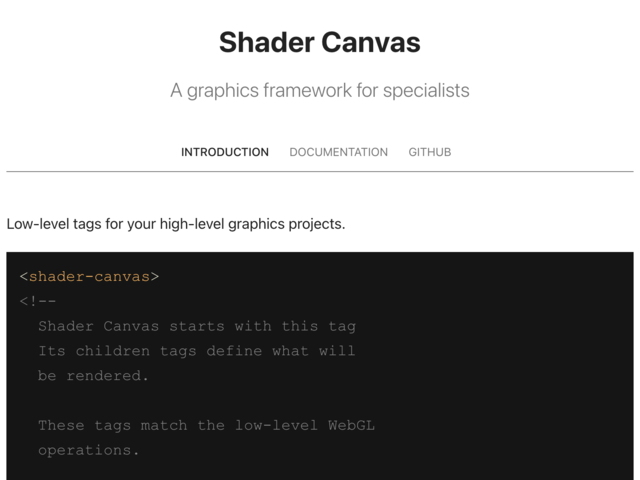Switch to the Documentation tab

point(338,152)
